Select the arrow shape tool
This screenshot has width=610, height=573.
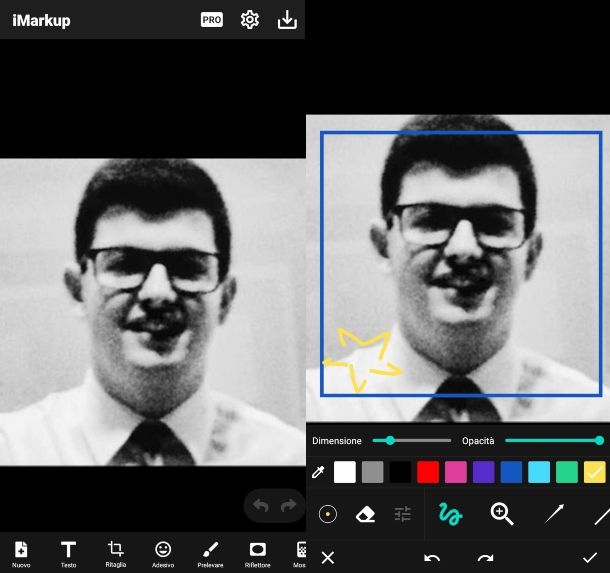point(554,513)
